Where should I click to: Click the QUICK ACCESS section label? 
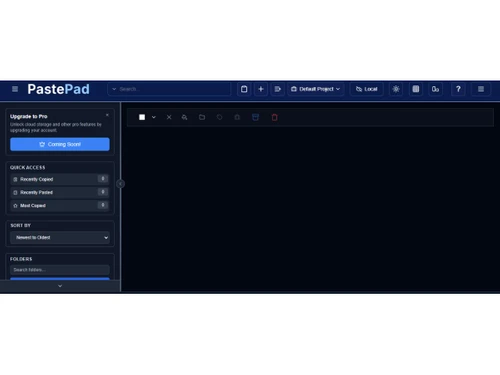click(28, 167)
